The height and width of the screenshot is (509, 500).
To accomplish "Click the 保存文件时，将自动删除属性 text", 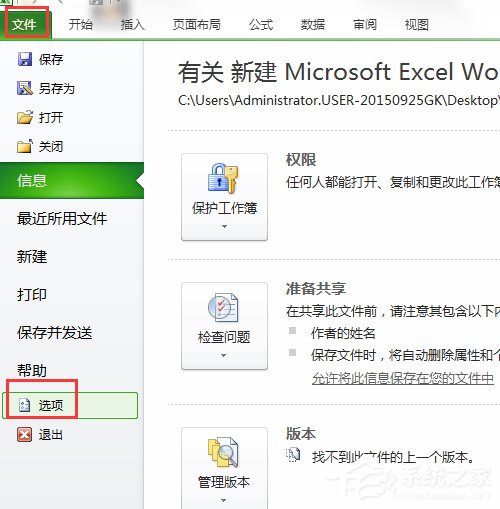I will point(405,355).
